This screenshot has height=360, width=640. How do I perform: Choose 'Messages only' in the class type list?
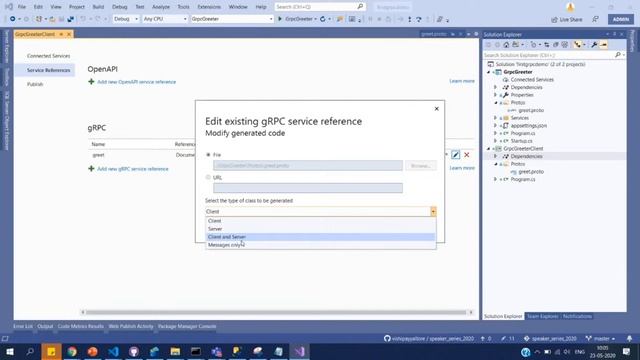(320, 245)
